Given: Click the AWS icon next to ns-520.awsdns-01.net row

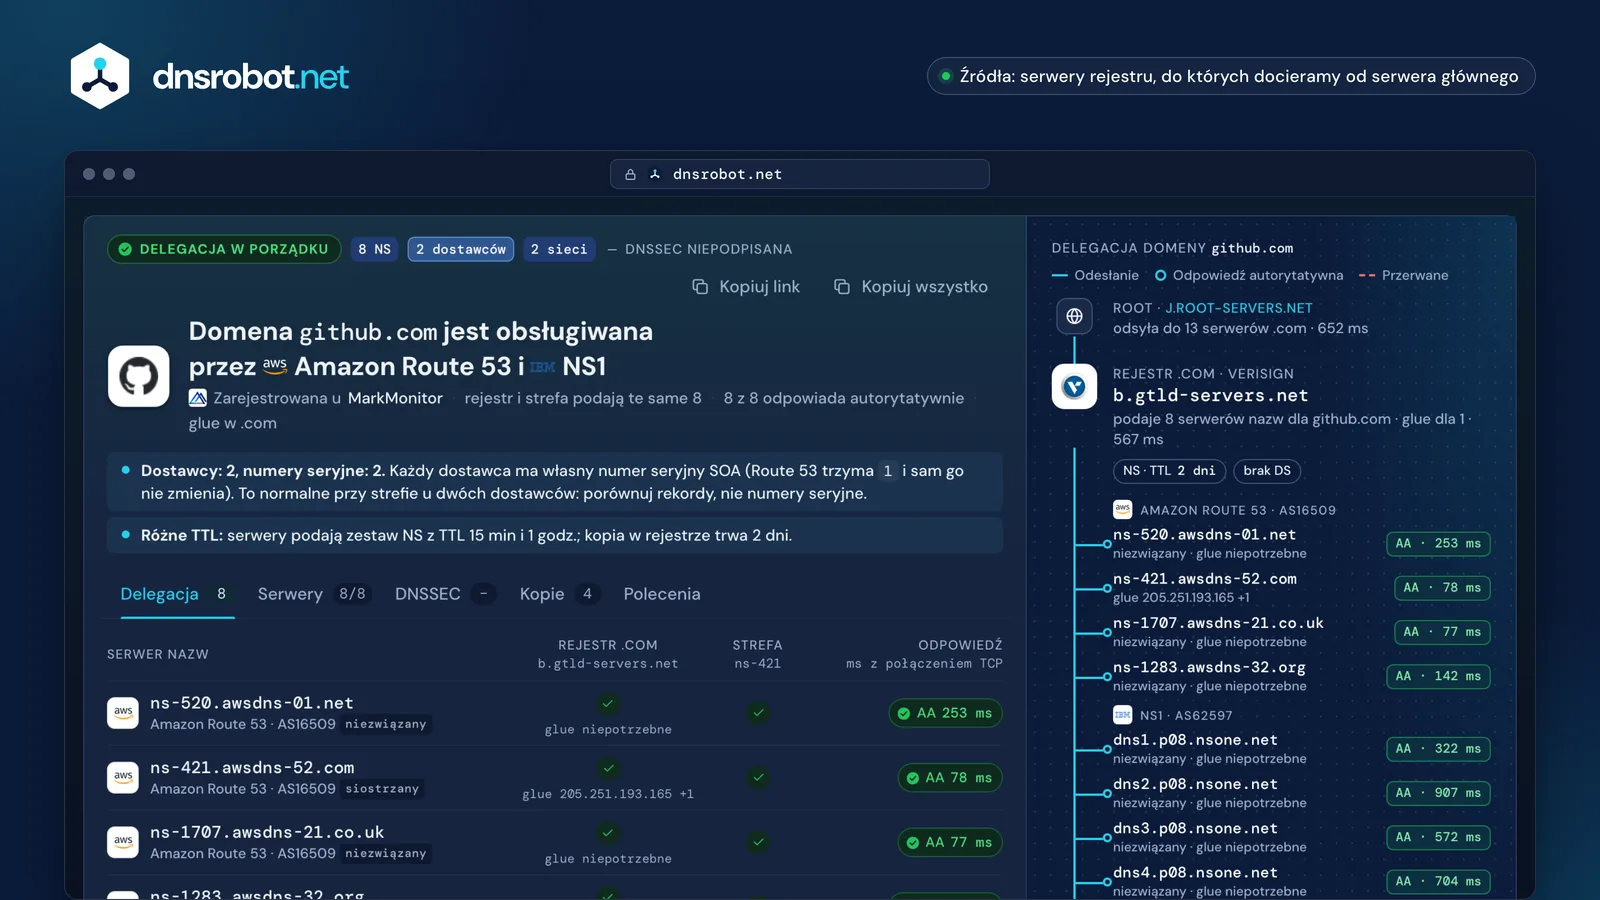Looking at the screenshot, I should [x=123, y=713].
